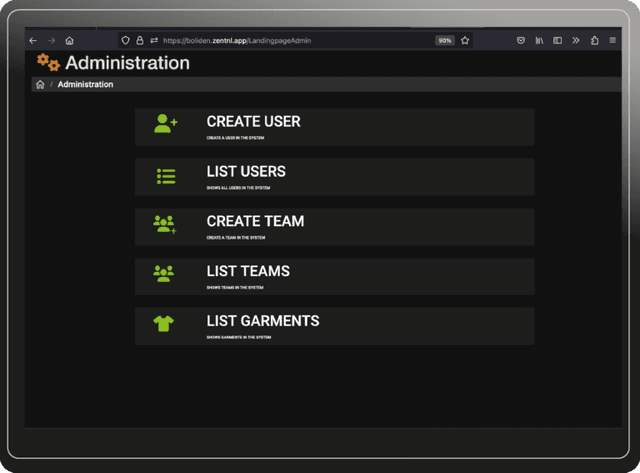Screen dimensions: 640x473
Task: Reset the 90% zoom level indicator
Action: click(x=445, y=41)
